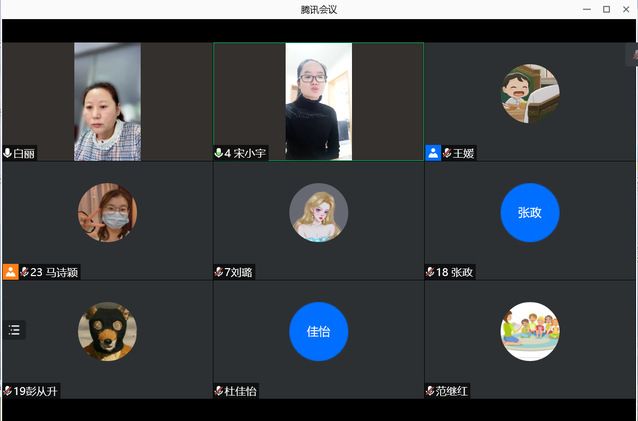Maximize the 腾讯会议 window
638x421 pixels.
[606, 9]
